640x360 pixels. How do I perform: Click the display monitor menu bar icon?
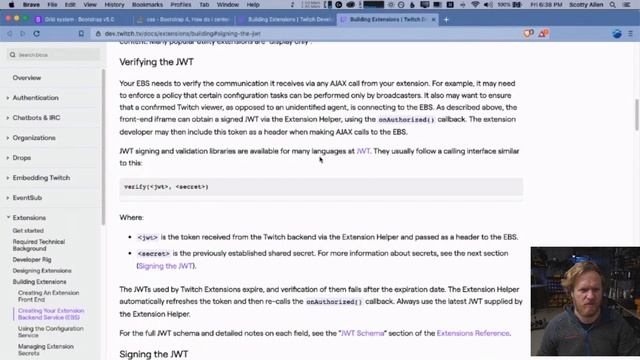tap(425, 5)
